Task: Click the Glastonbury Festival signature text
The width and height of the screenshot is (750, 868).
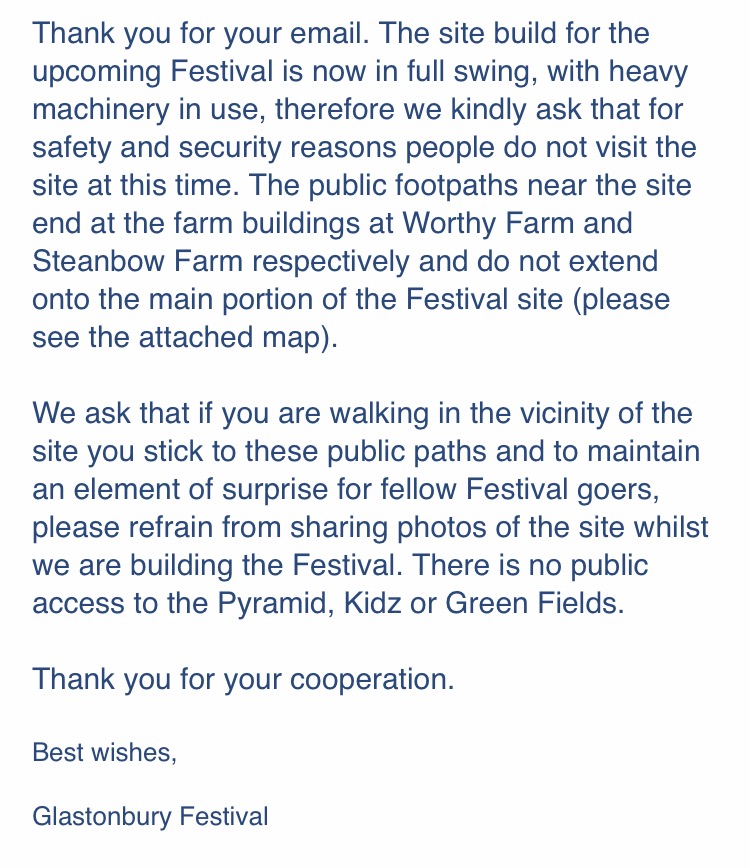Action: (150, 817)
